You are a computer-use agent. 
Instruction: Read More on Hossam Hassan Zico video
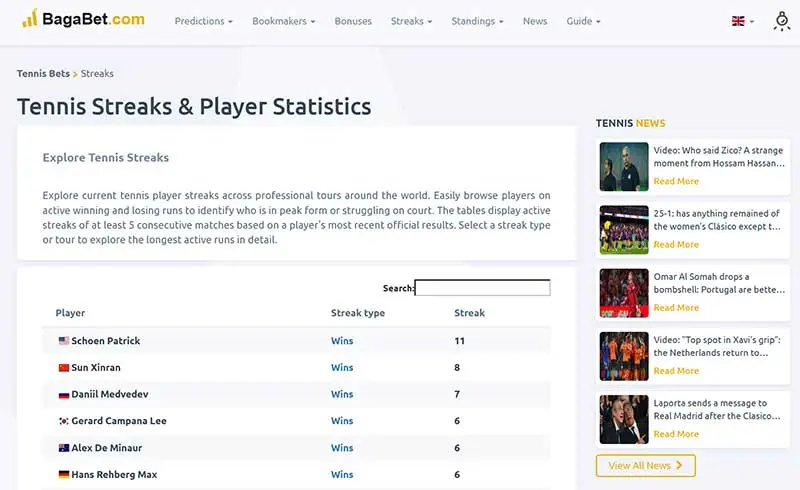coord(676,181)
